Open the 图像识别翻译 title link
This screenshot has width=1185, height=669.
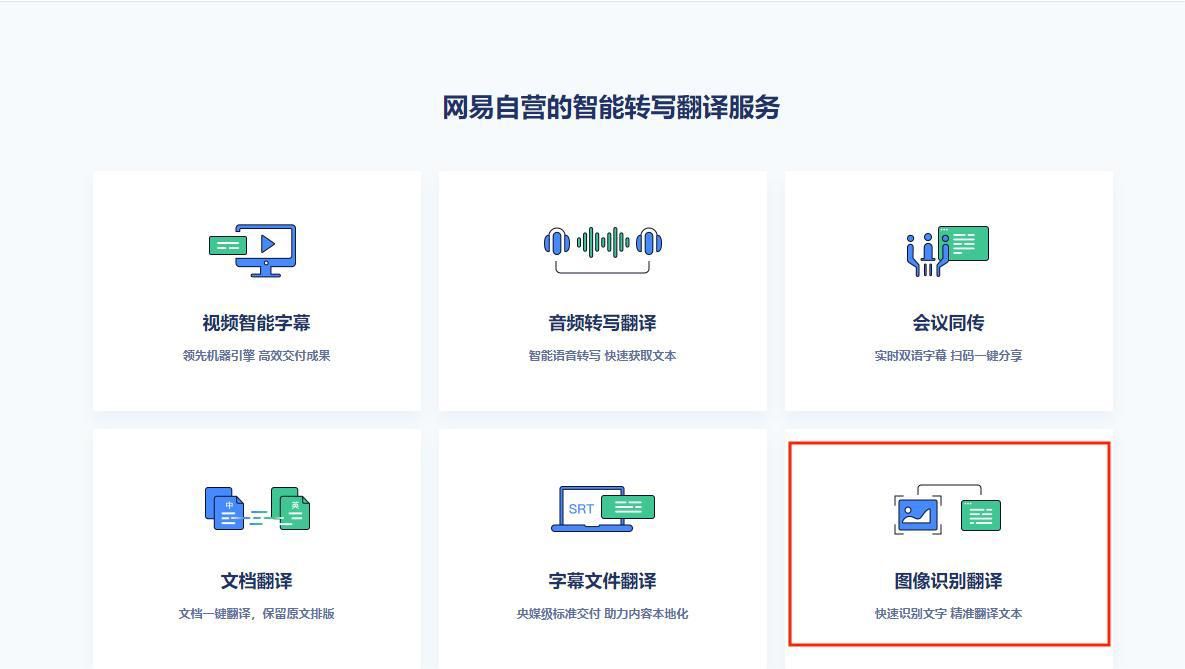(x=948, y=581)
